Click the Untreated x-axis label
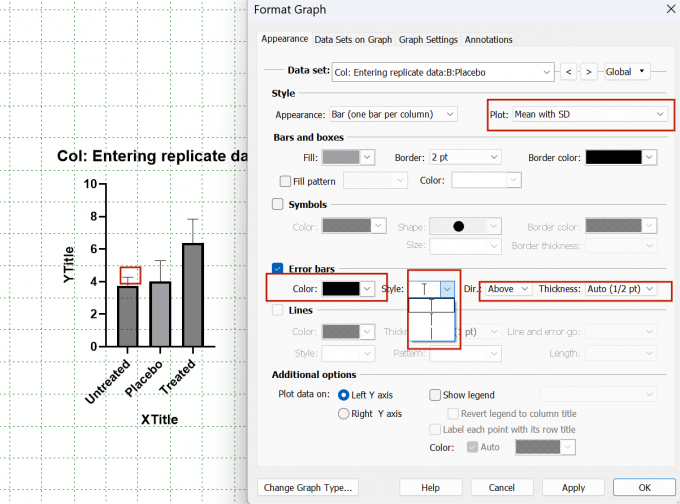The width and height of the screenshot is (680, 504). (x=107, y=381)
